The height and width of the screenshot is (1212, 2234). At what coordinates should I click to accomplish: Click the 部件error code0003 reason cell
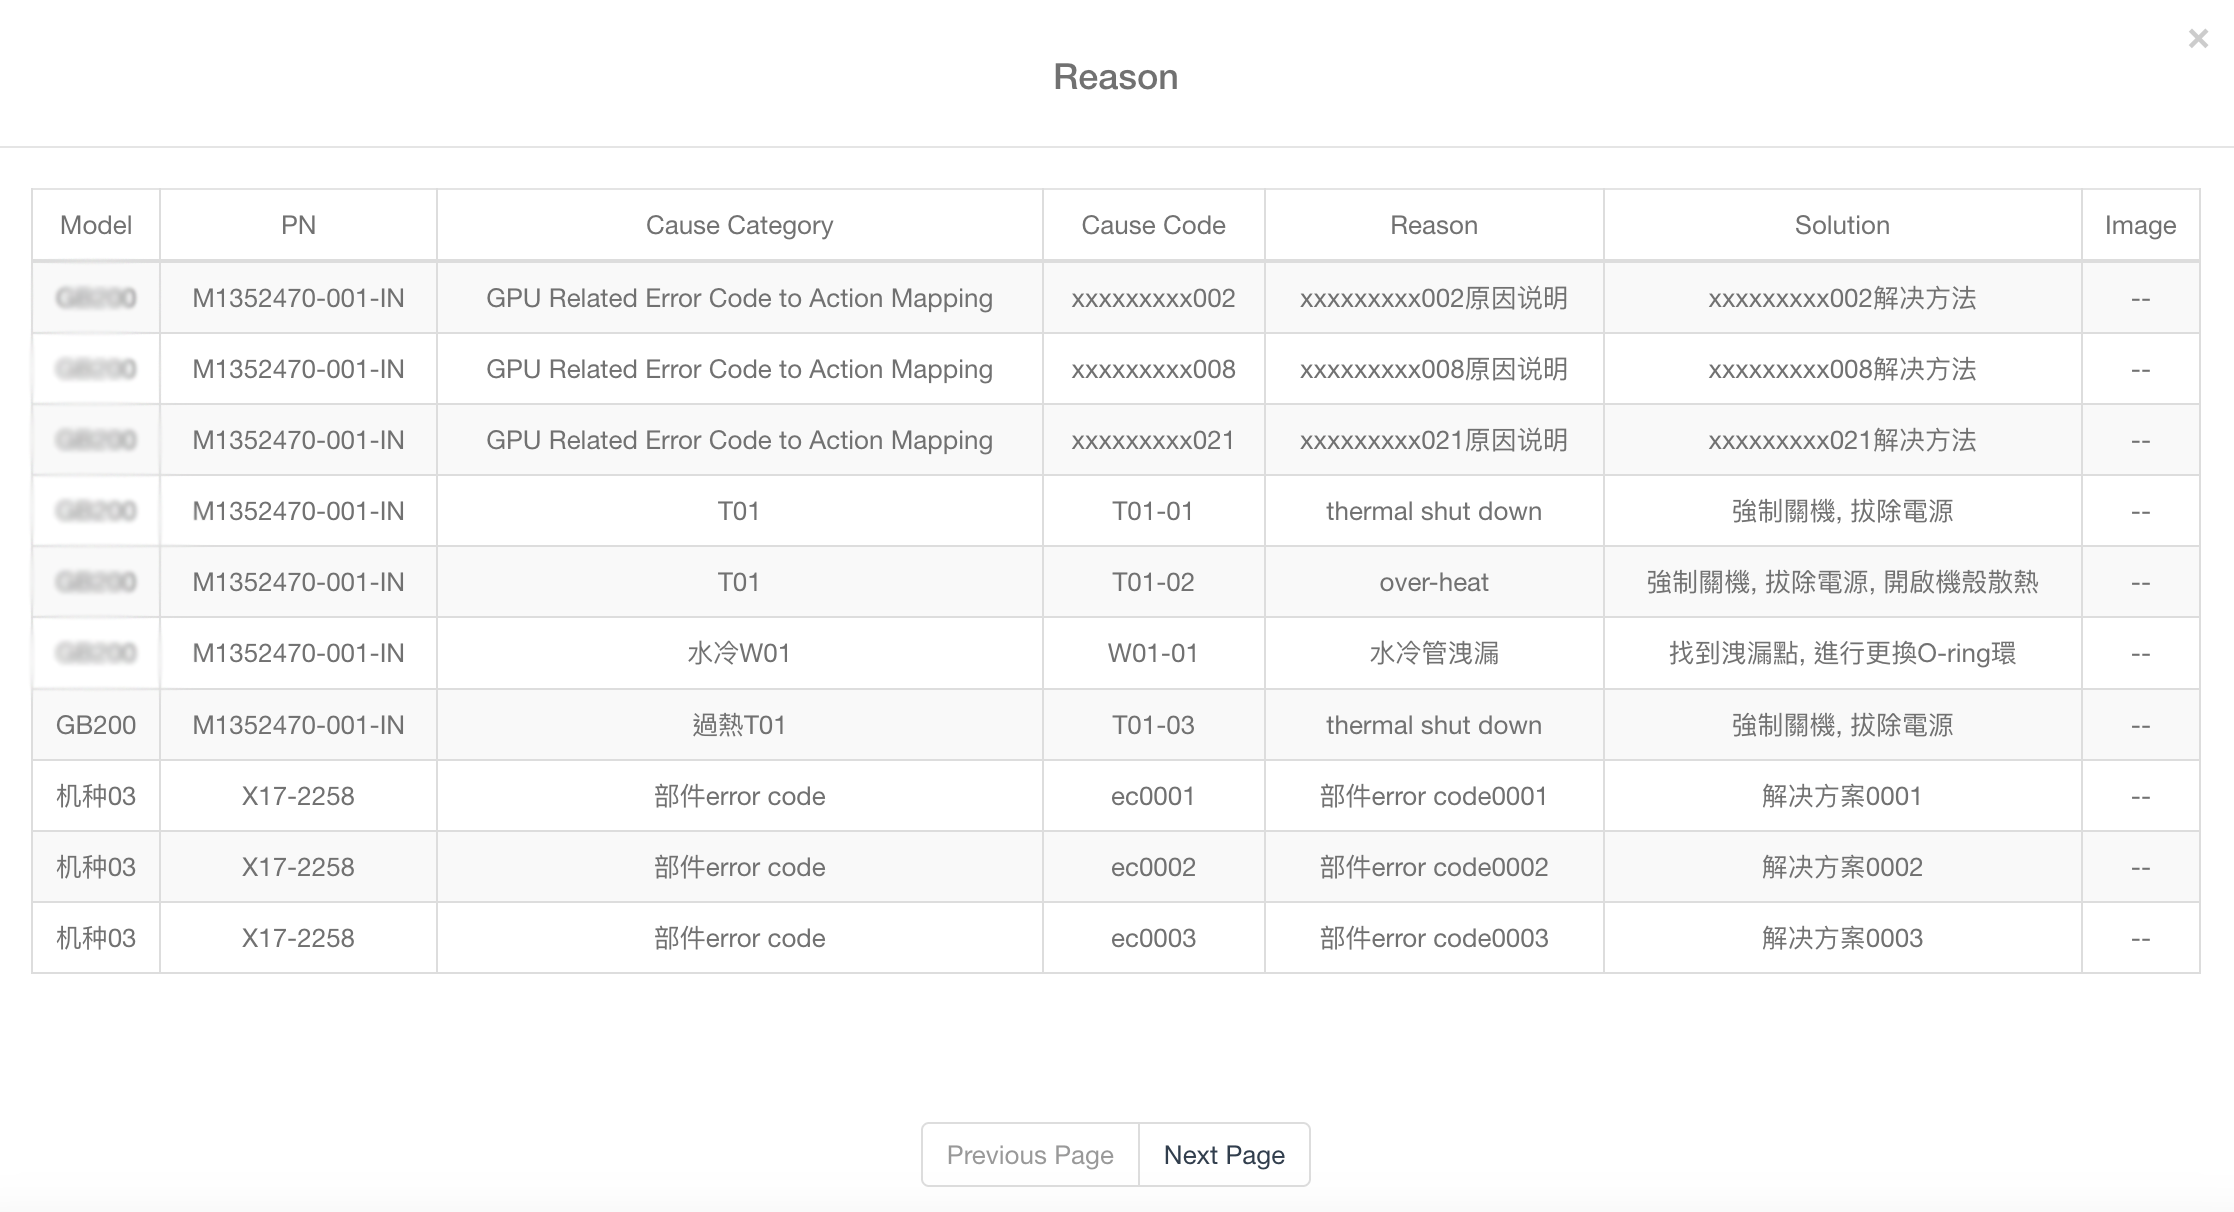click(1433, 938)
